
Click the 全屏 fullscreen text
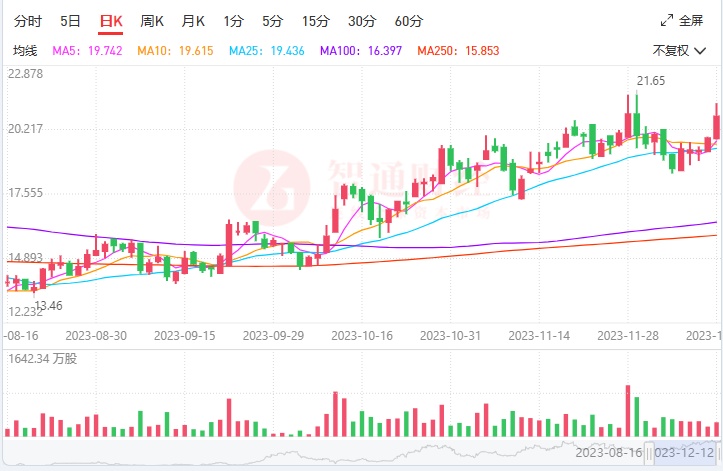tap(692, 20)
